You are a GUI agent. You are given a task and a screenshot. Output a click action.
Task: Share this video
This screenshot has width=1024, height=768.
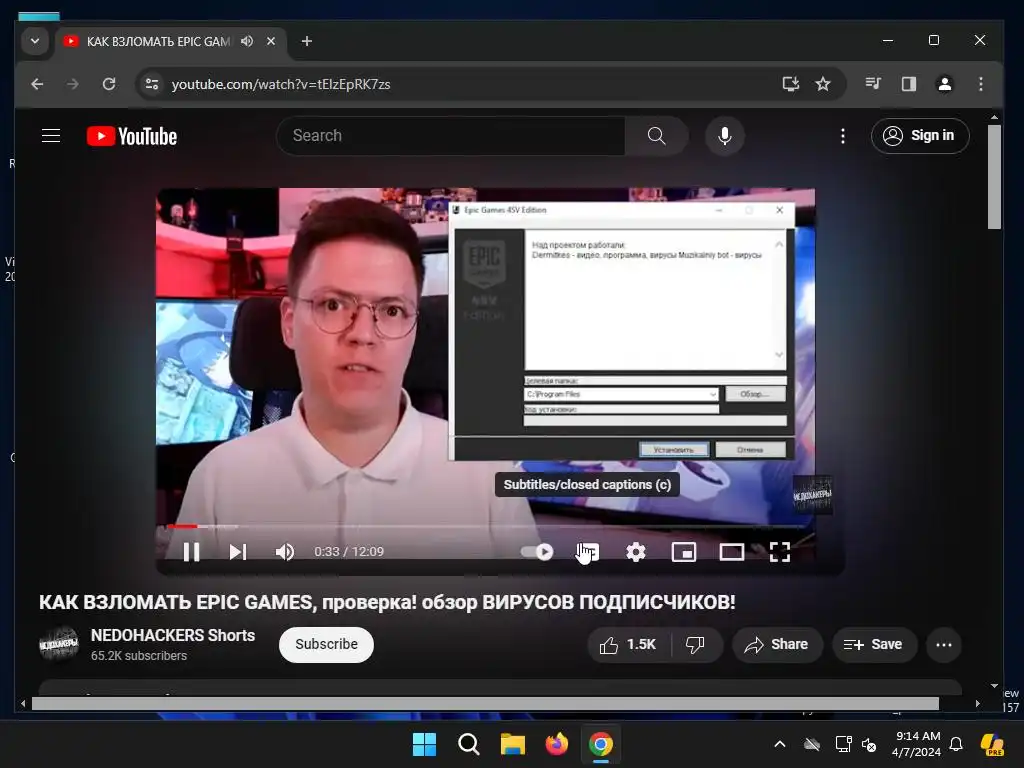(776, 645)
